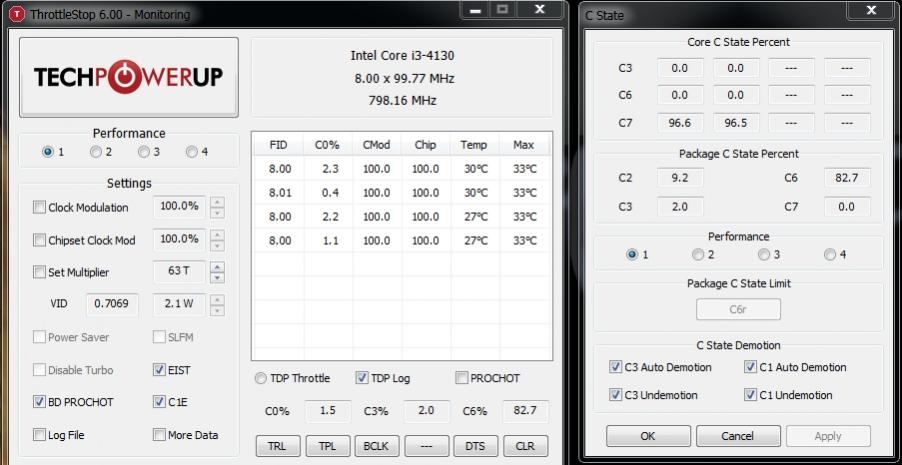Select the TDP Throttle radio button
Screen dimensions: 902x465
(261, 378)
